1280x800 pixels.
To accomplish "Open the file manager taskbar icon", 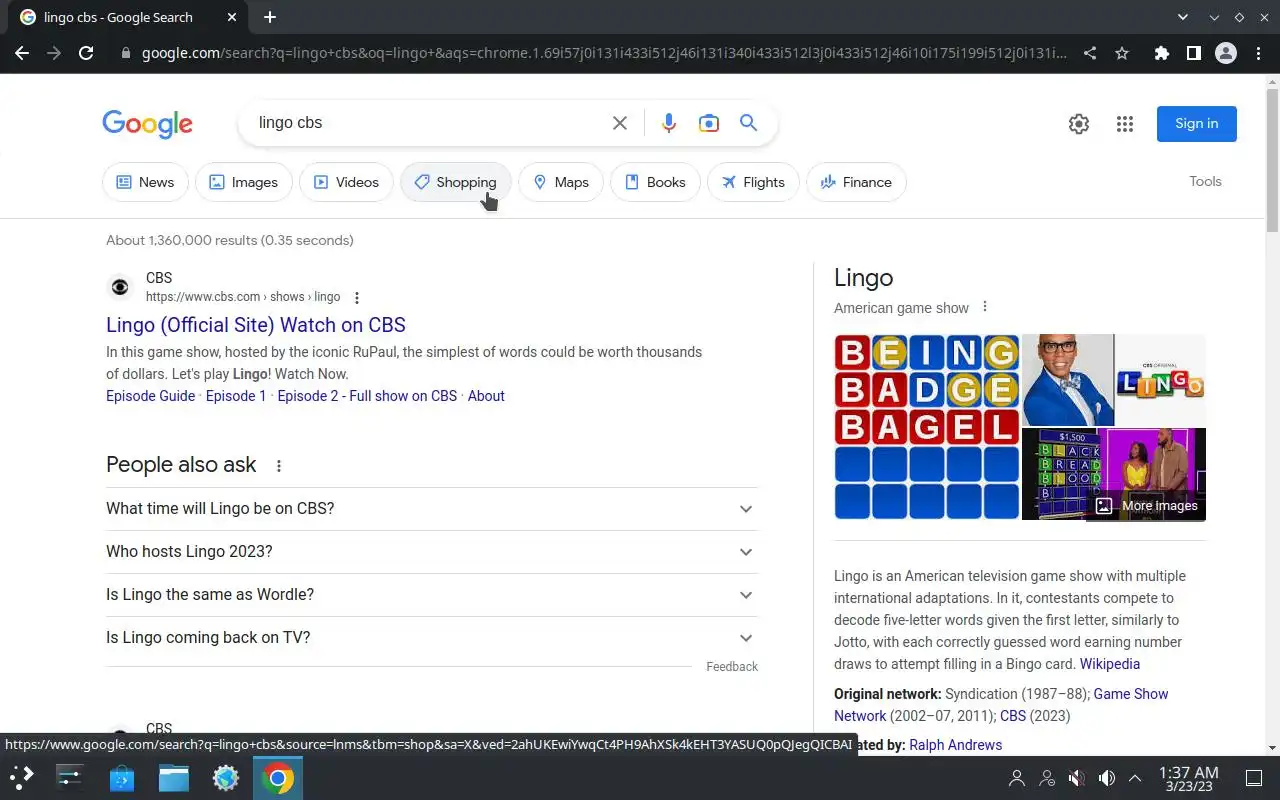I will (x=174, y=777).
